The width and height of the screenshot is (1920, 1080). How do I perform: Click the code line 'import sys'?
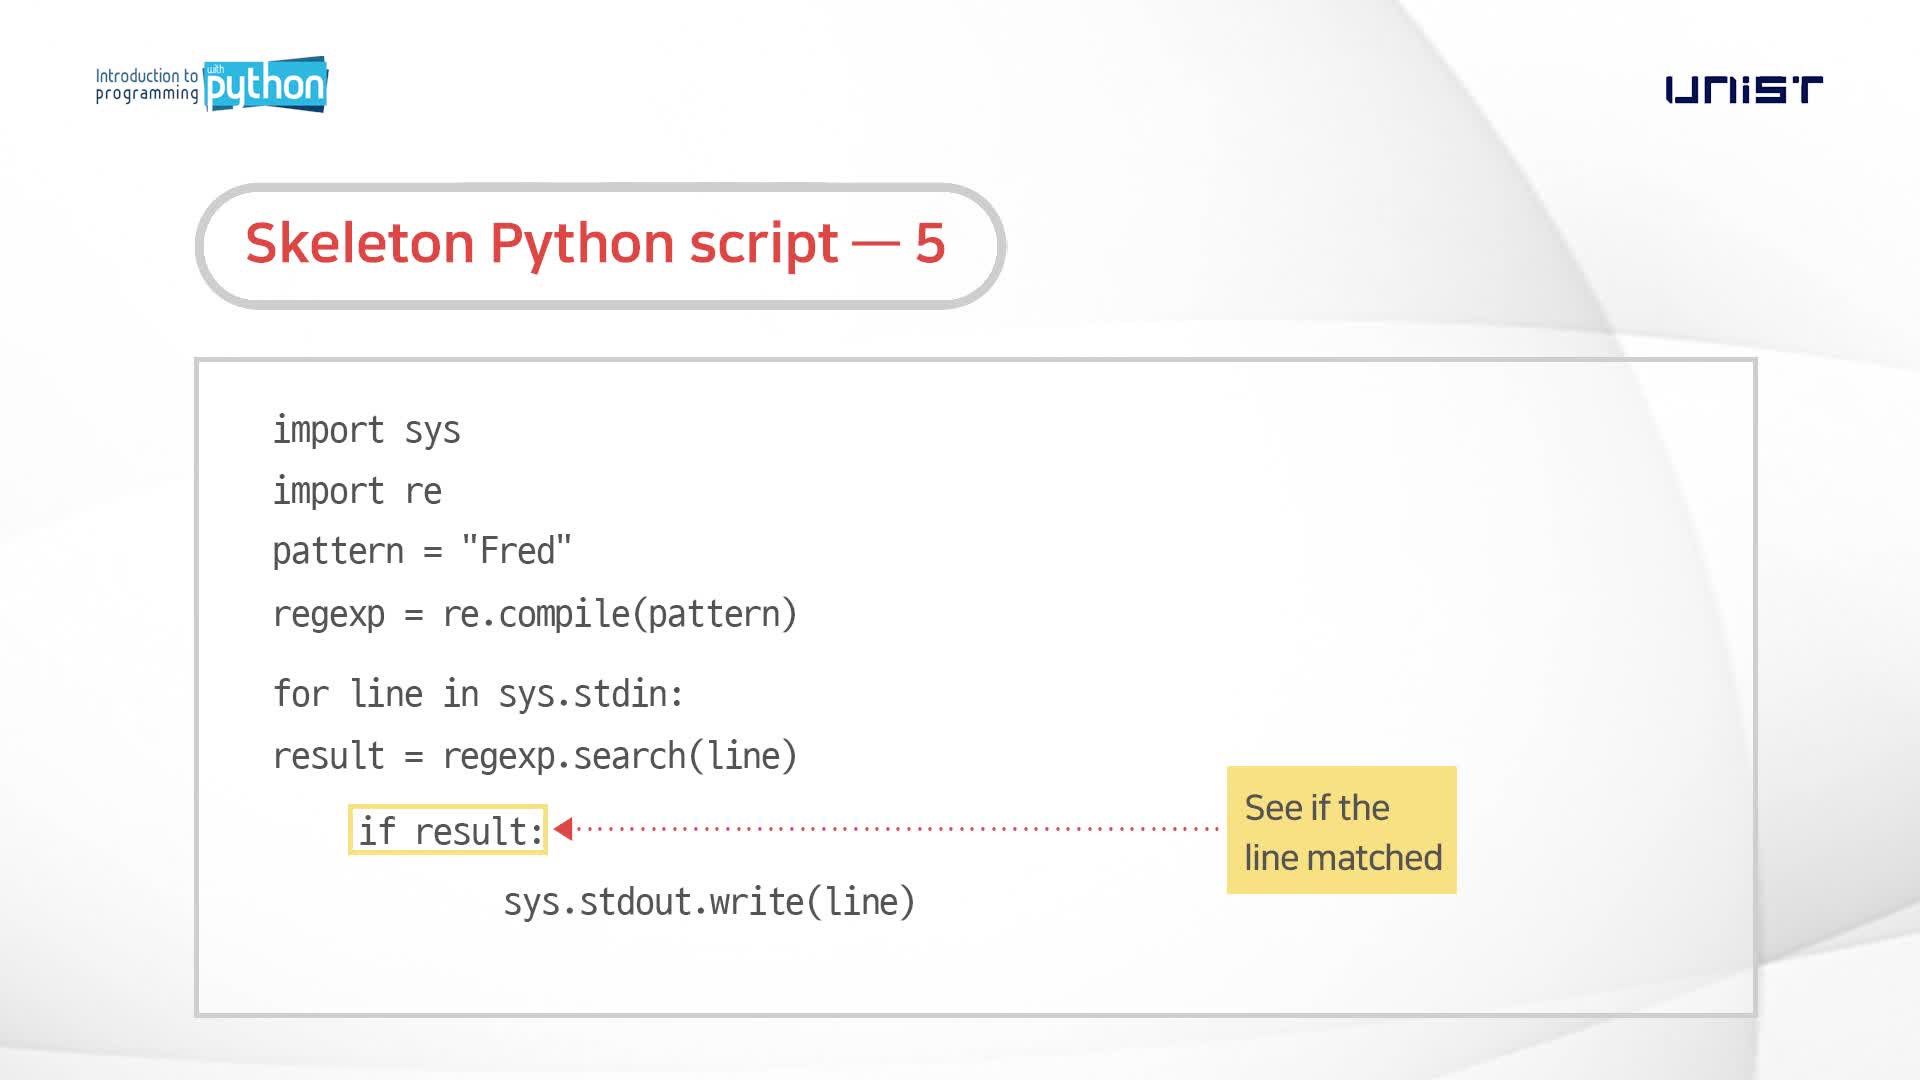366,430
